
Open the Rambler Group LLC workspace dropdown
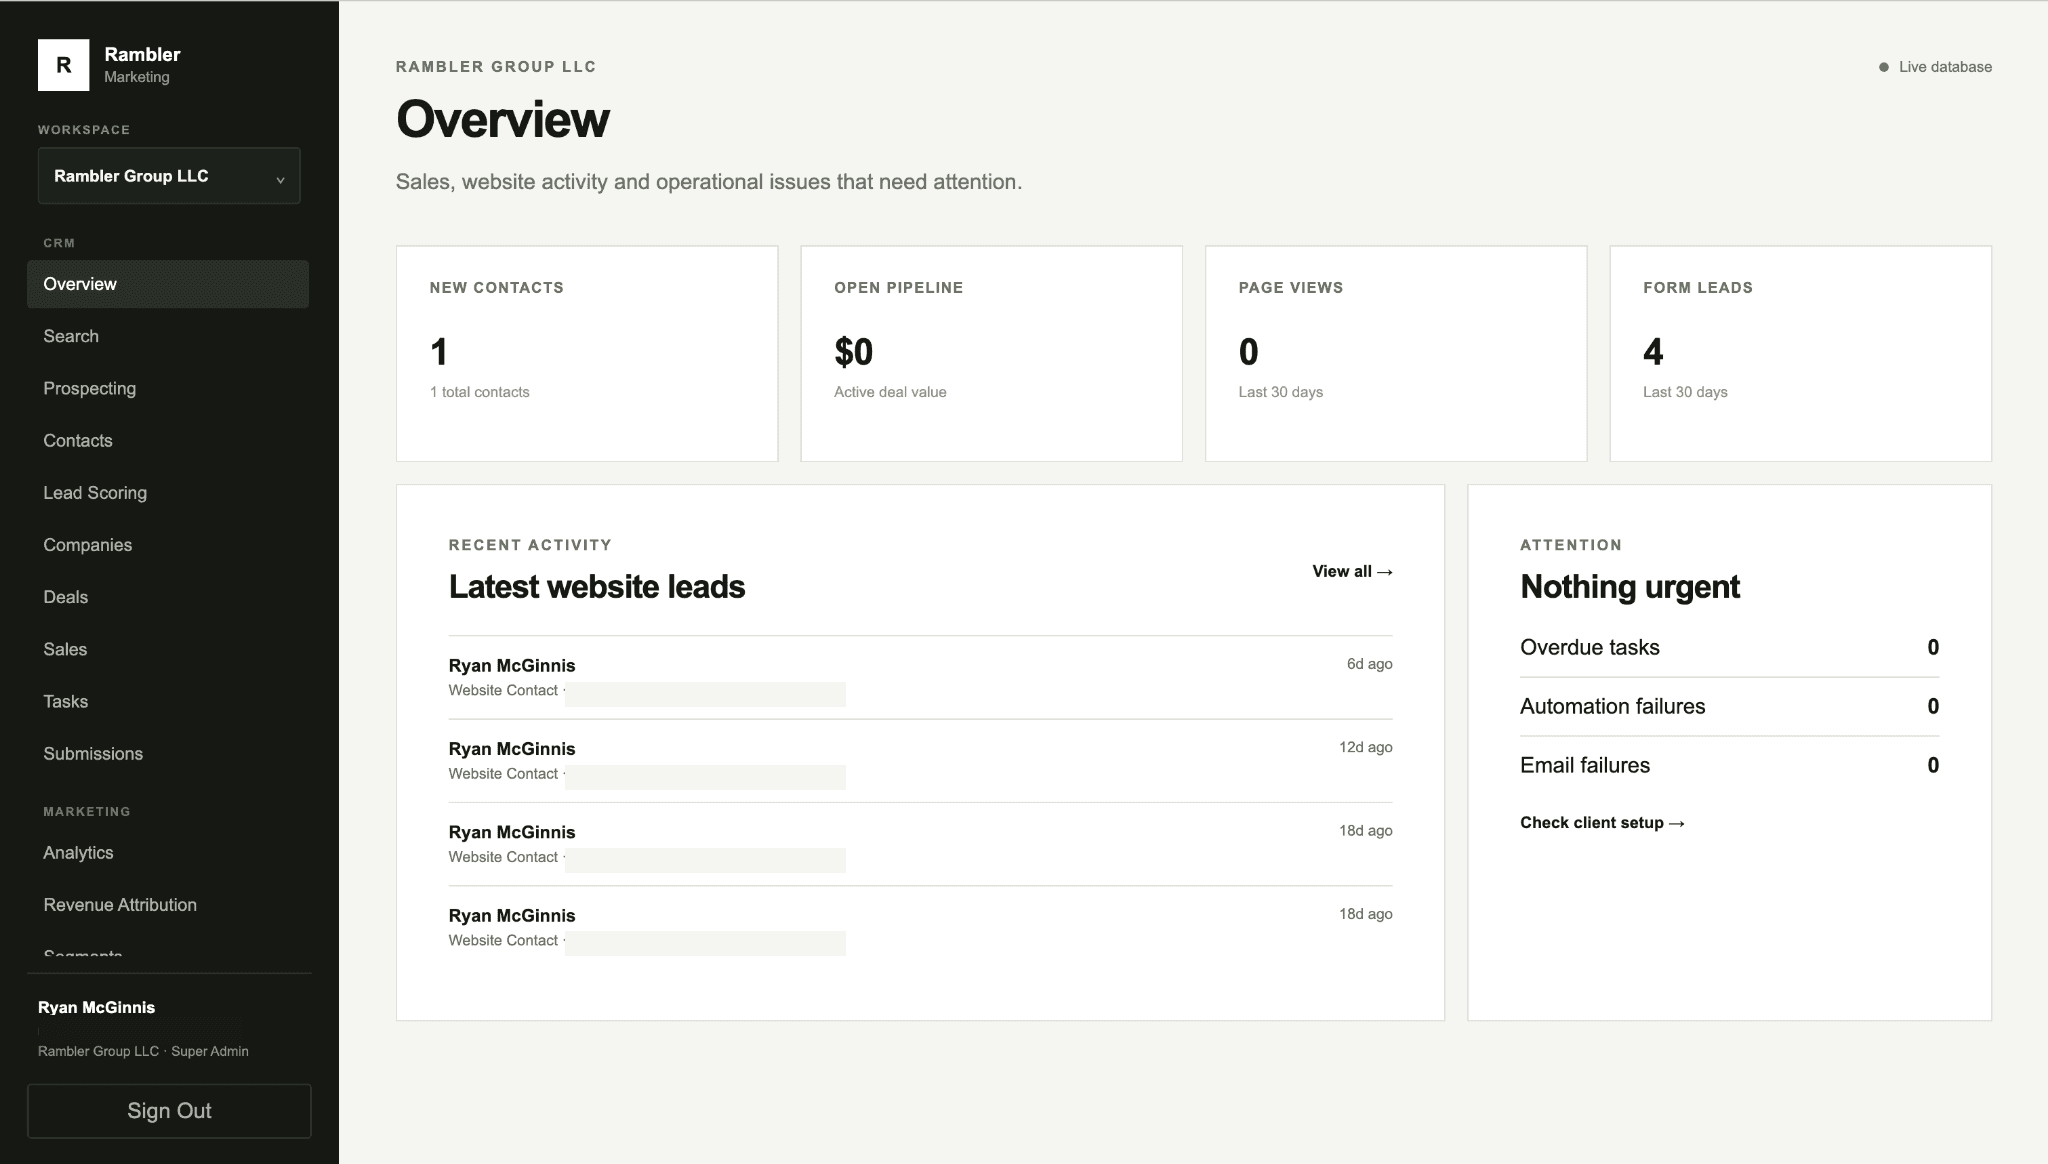(x=169, y=176)
